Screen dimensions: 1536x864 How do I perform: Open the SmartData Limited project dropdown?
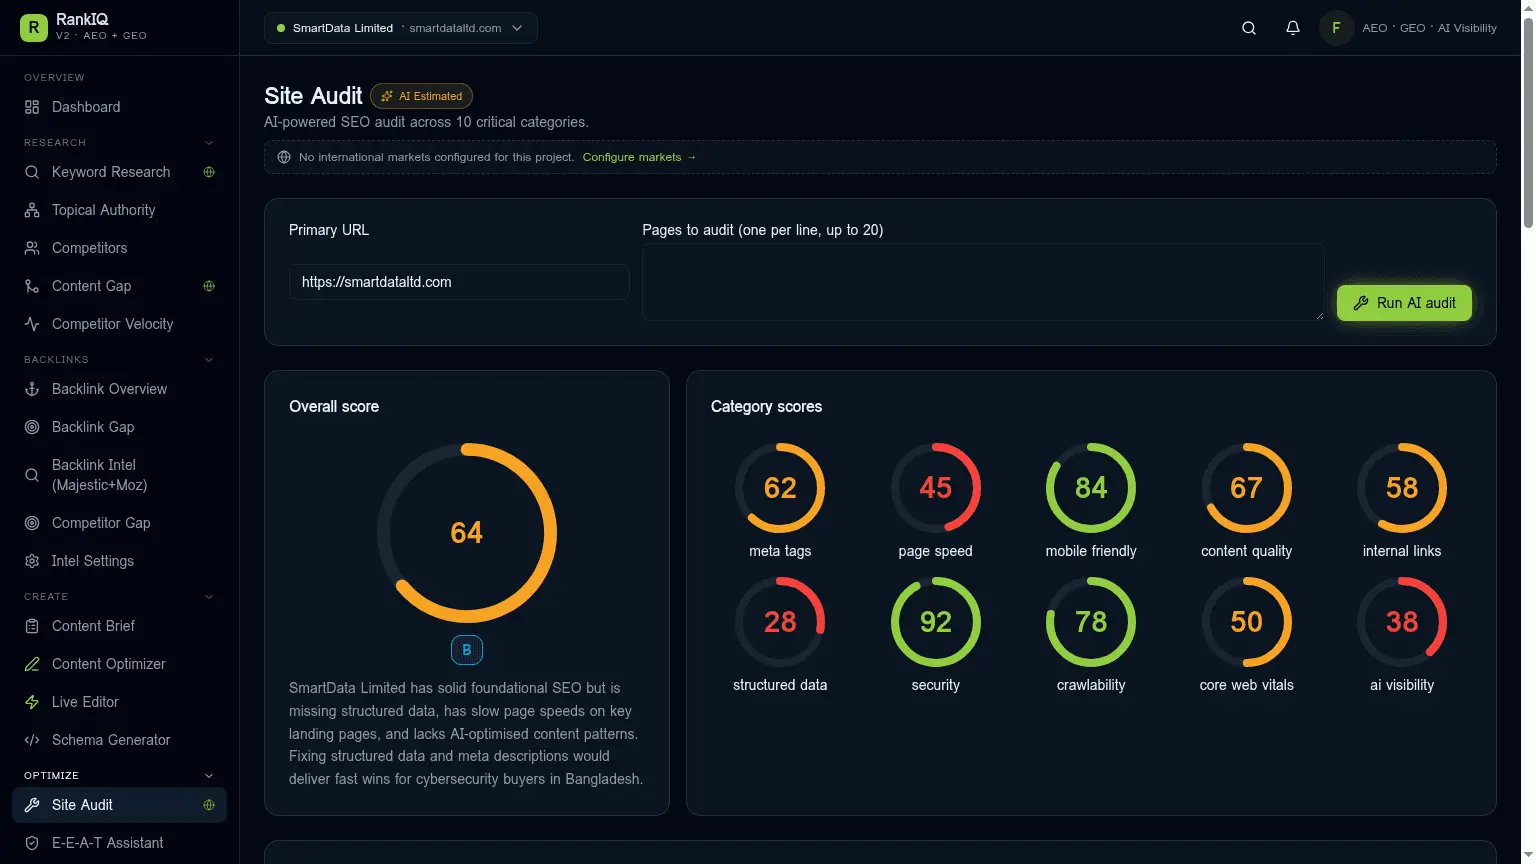pyautogui.click(x=401, y=28)
